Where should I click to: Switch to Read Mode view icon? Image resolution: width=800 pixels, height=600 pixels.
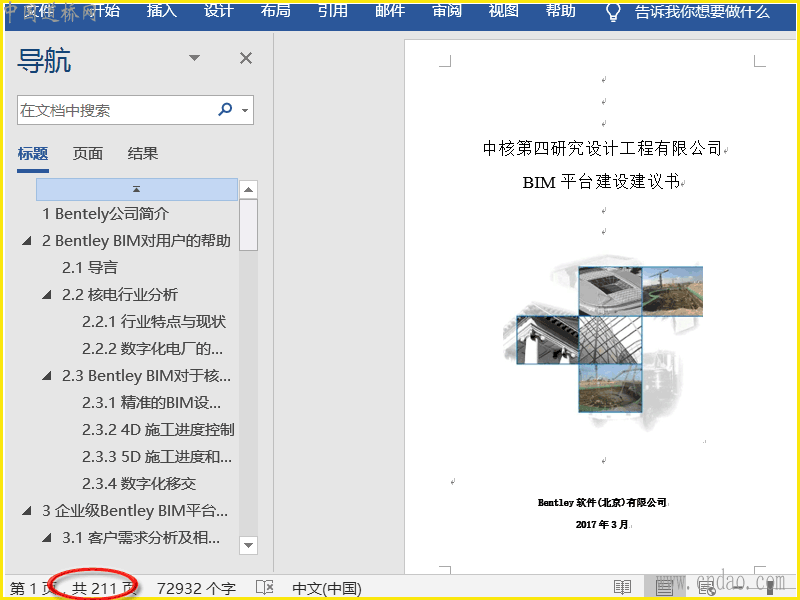(622, 587)
